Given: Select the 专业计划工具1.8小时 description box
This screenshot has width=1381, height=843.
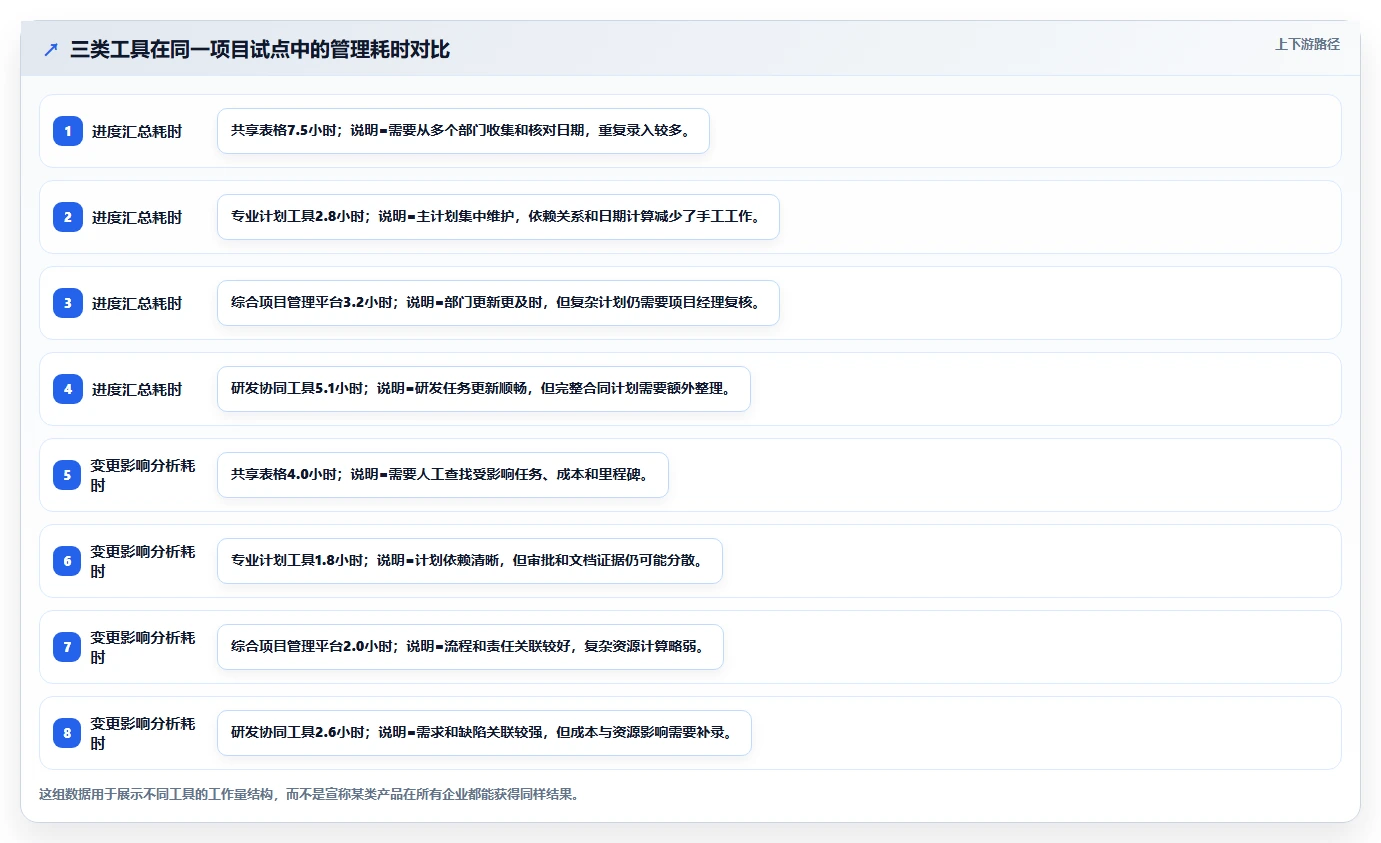Looking at the screenshot, I should [x=470, y=561].
